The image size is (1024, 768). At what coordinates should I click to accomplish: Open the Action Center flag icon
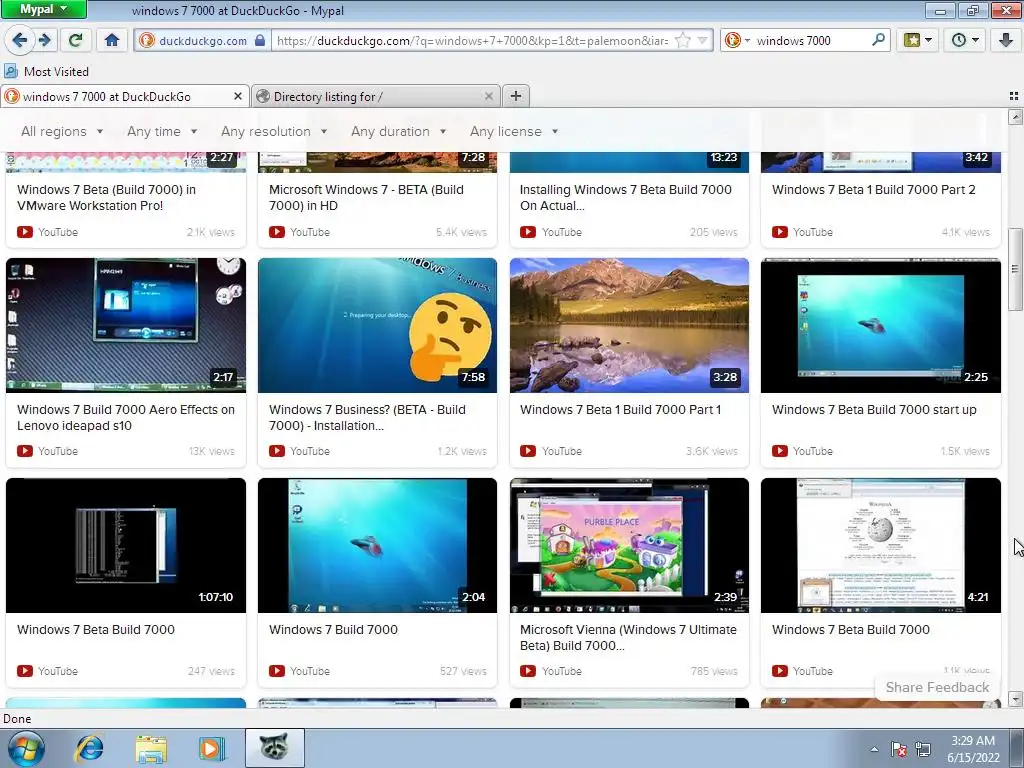click(899, 749)
